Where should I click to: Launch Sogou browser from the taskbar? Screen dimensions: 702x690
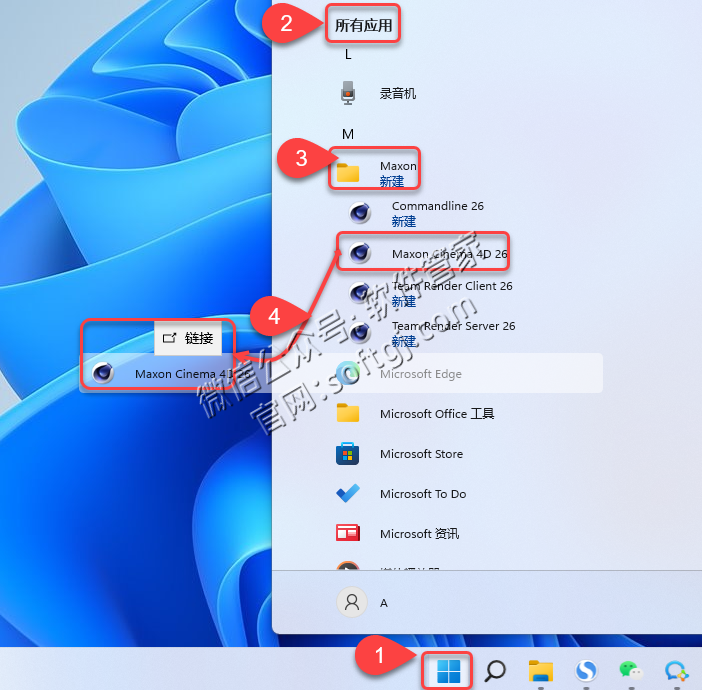[x=588, y=670]
